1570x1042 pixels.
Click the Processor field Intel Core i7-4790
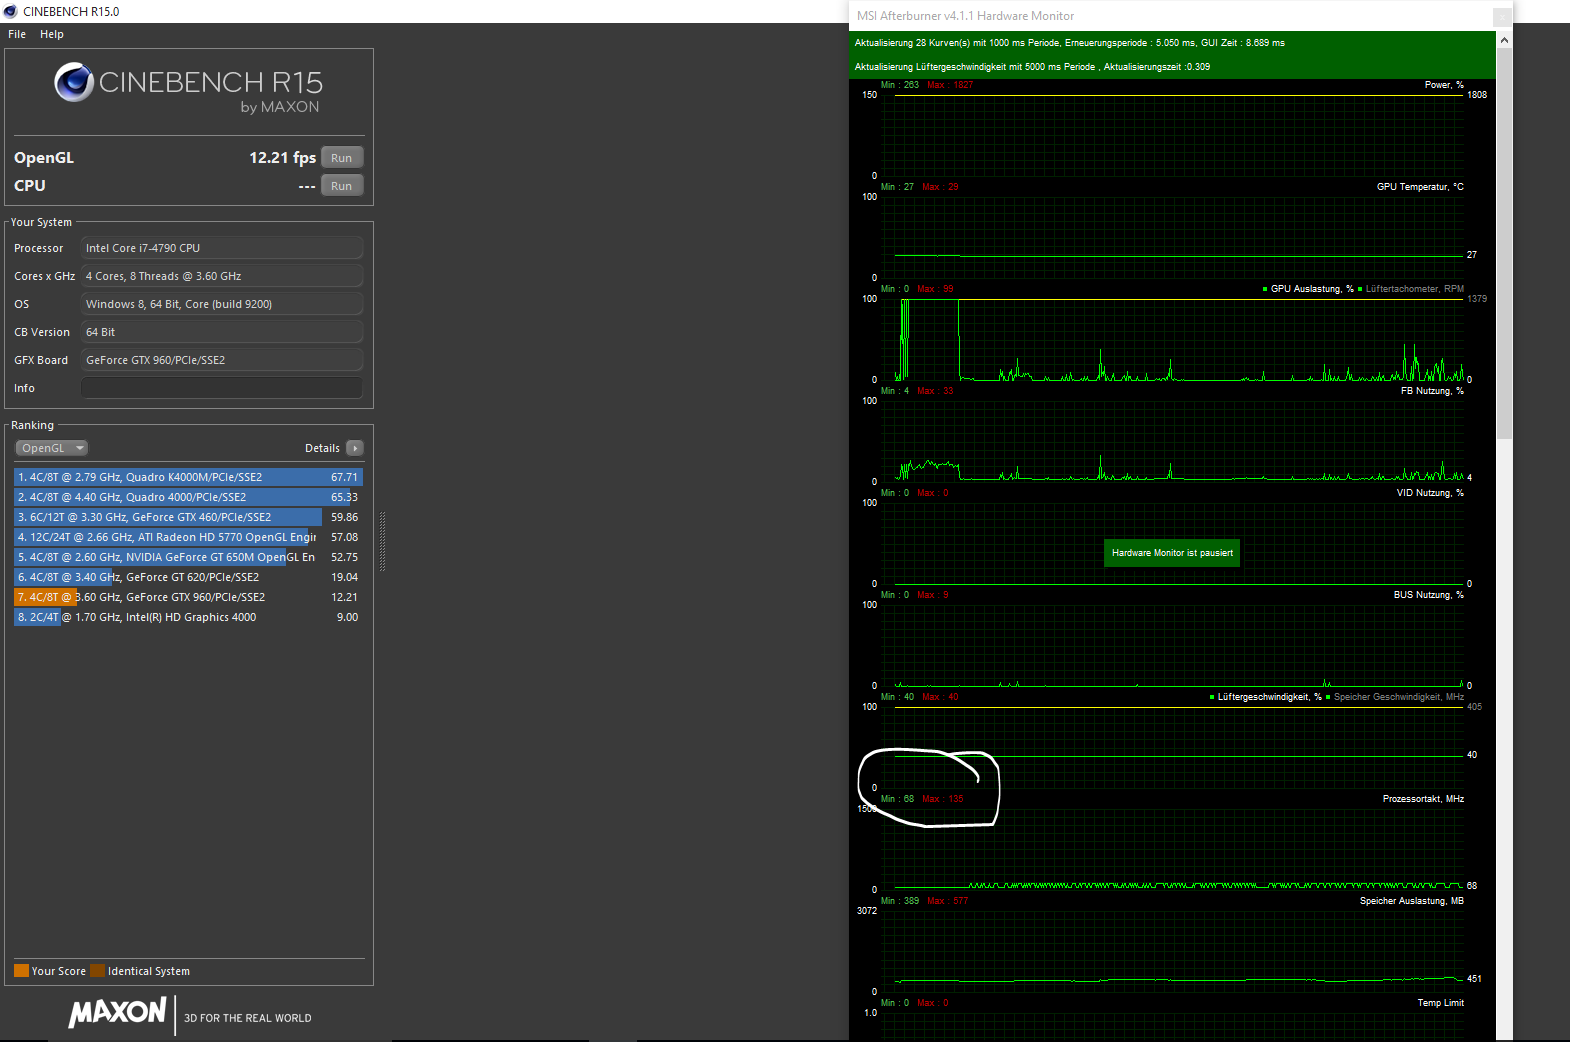[222, 248]
